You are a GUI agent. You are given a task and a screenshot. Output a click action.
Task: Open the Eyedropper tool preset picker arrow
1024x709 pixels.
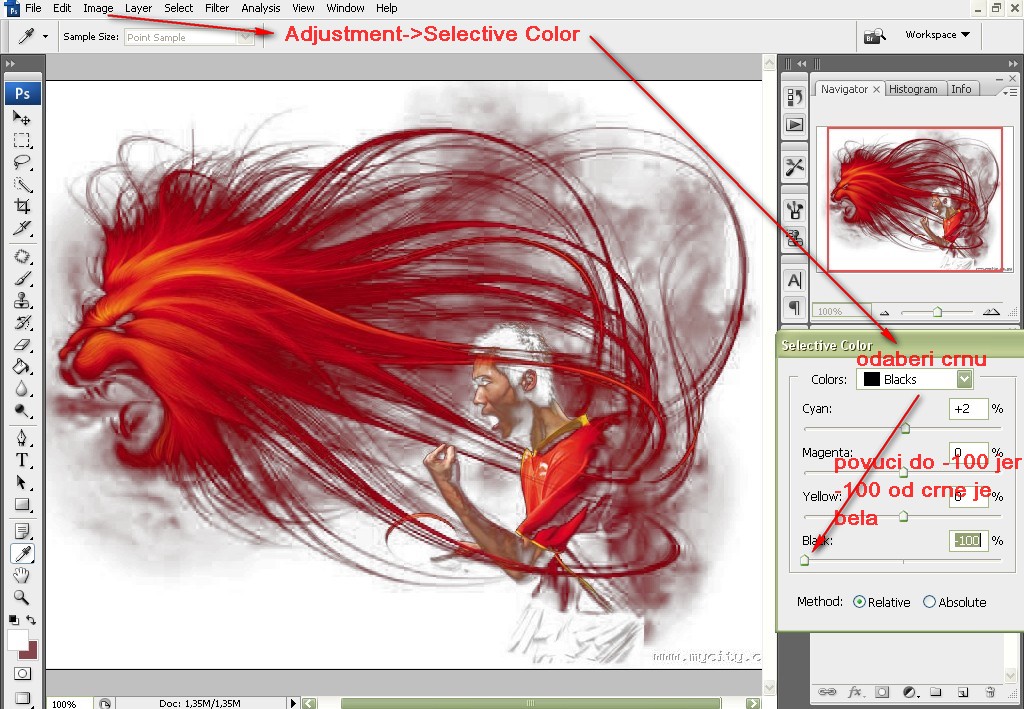45,37
